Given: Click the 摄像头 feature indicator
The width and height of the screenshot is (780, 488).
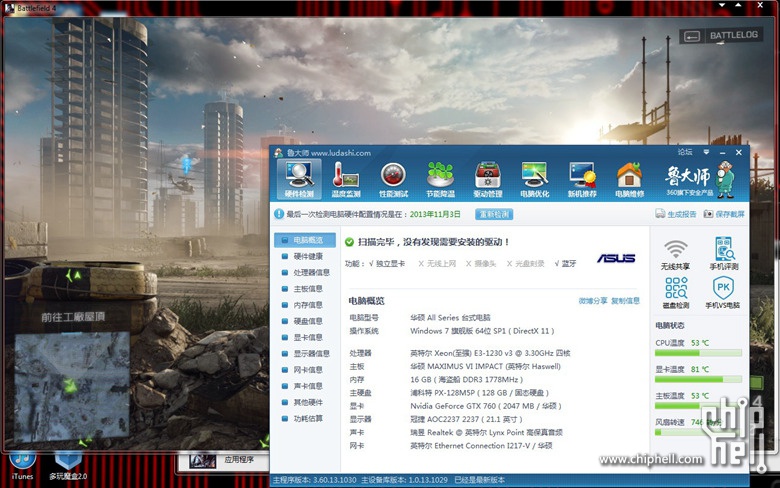Looking at the screenshot, I should point(481,264).
